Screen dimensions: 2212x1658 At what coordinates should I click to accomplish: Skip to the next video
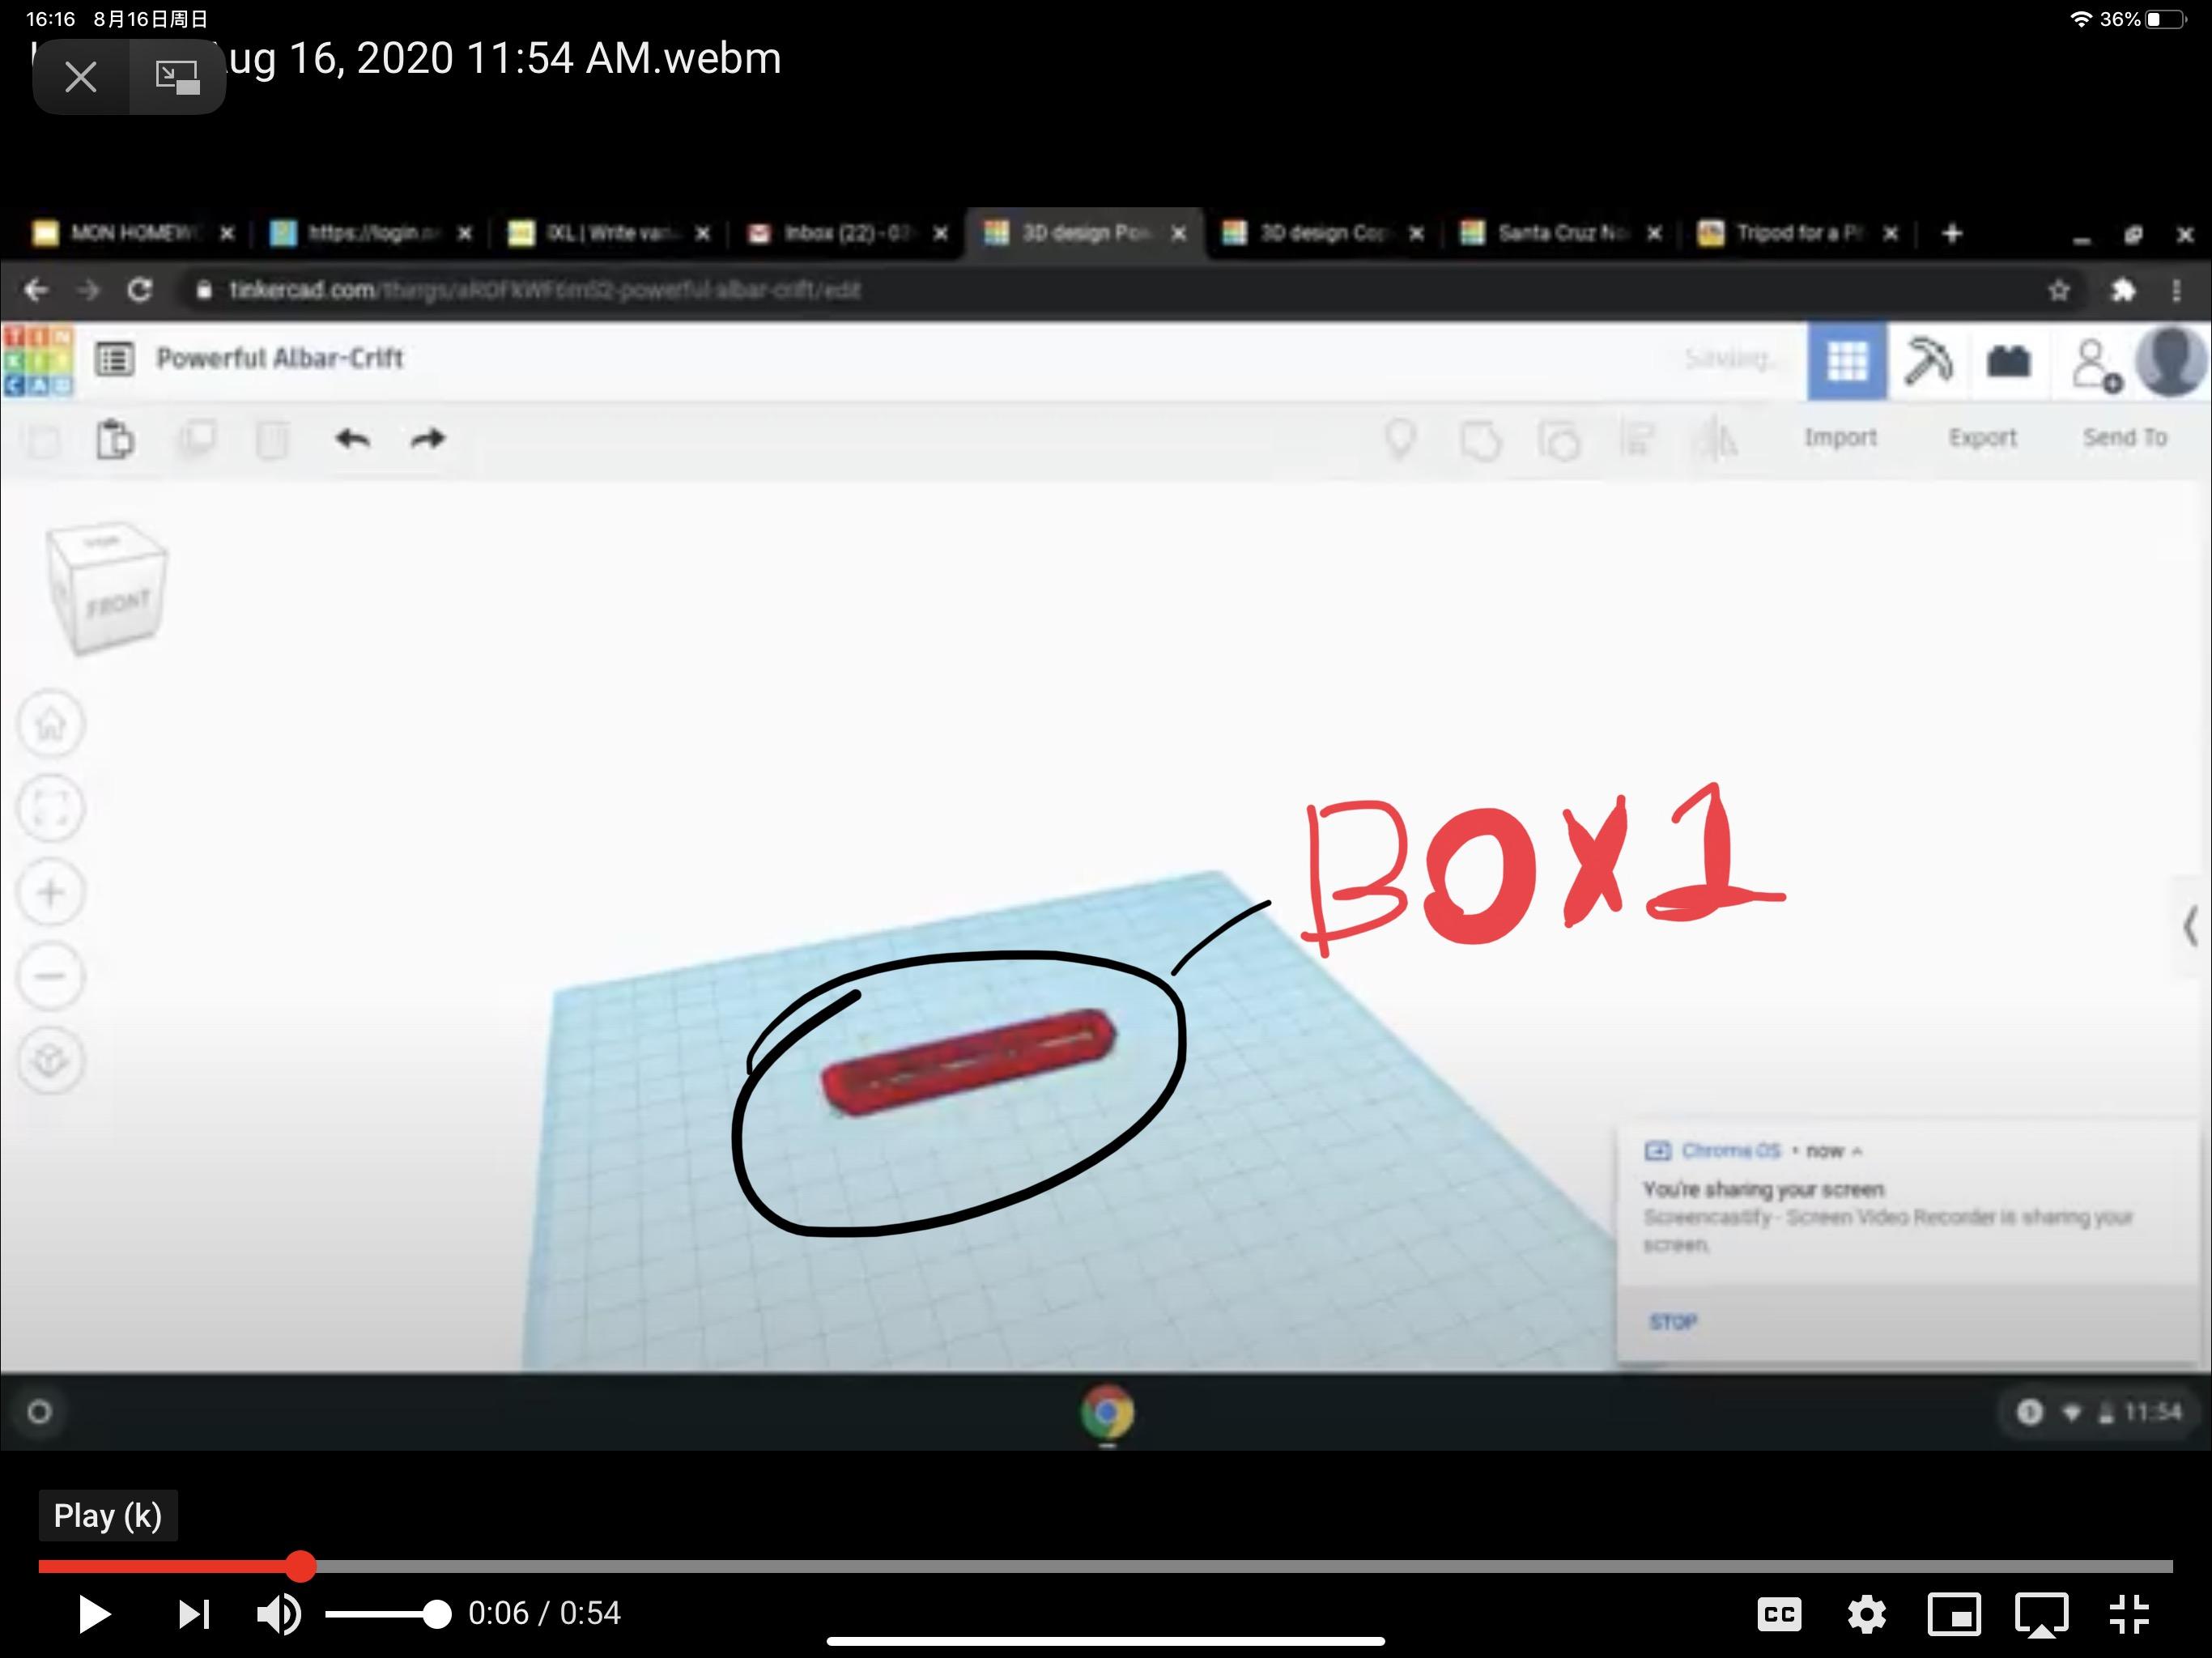193,1613
